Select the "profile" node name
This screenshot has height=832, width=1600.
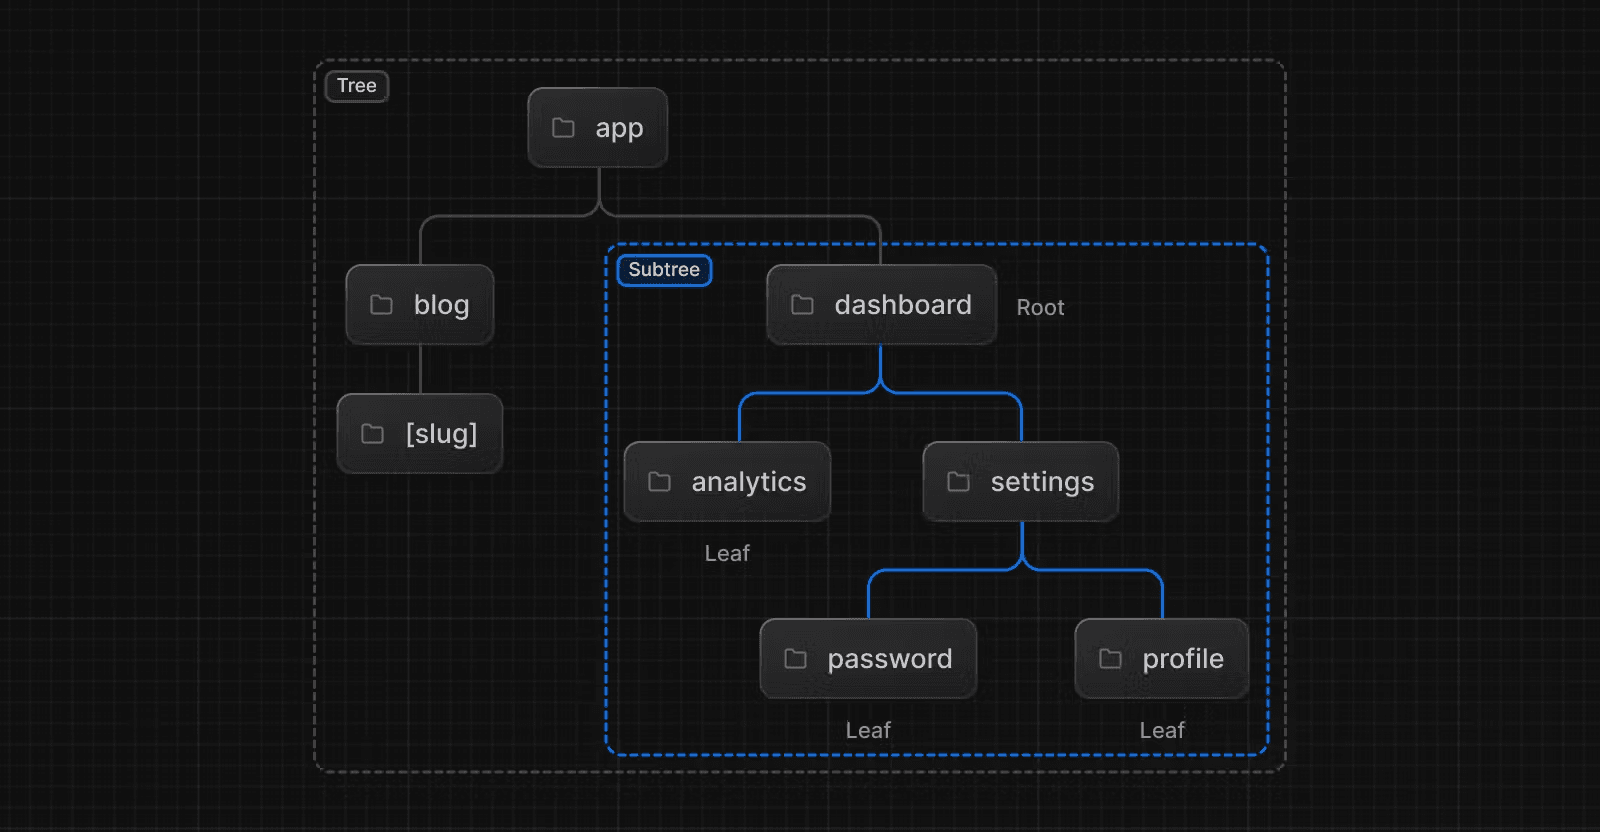coord(1183,659)
